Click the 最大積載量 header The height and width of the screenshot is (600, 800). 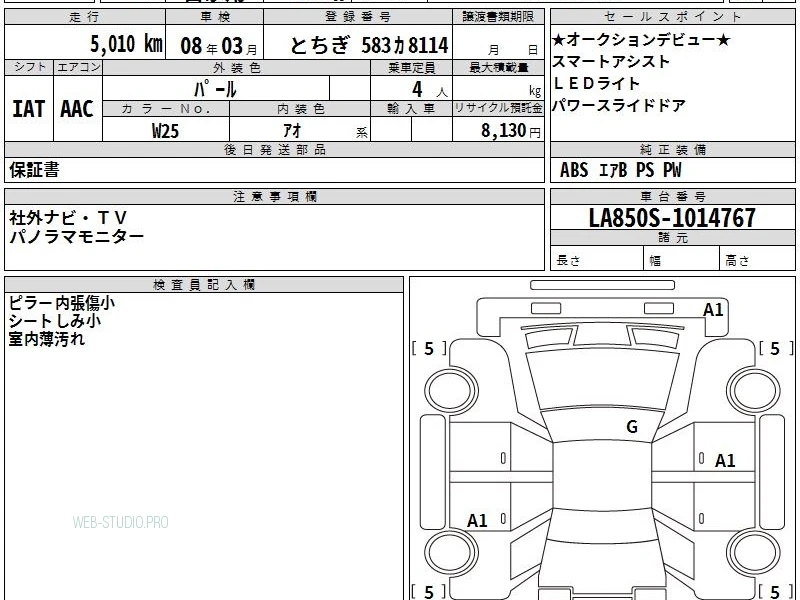(x=498, y=68)
